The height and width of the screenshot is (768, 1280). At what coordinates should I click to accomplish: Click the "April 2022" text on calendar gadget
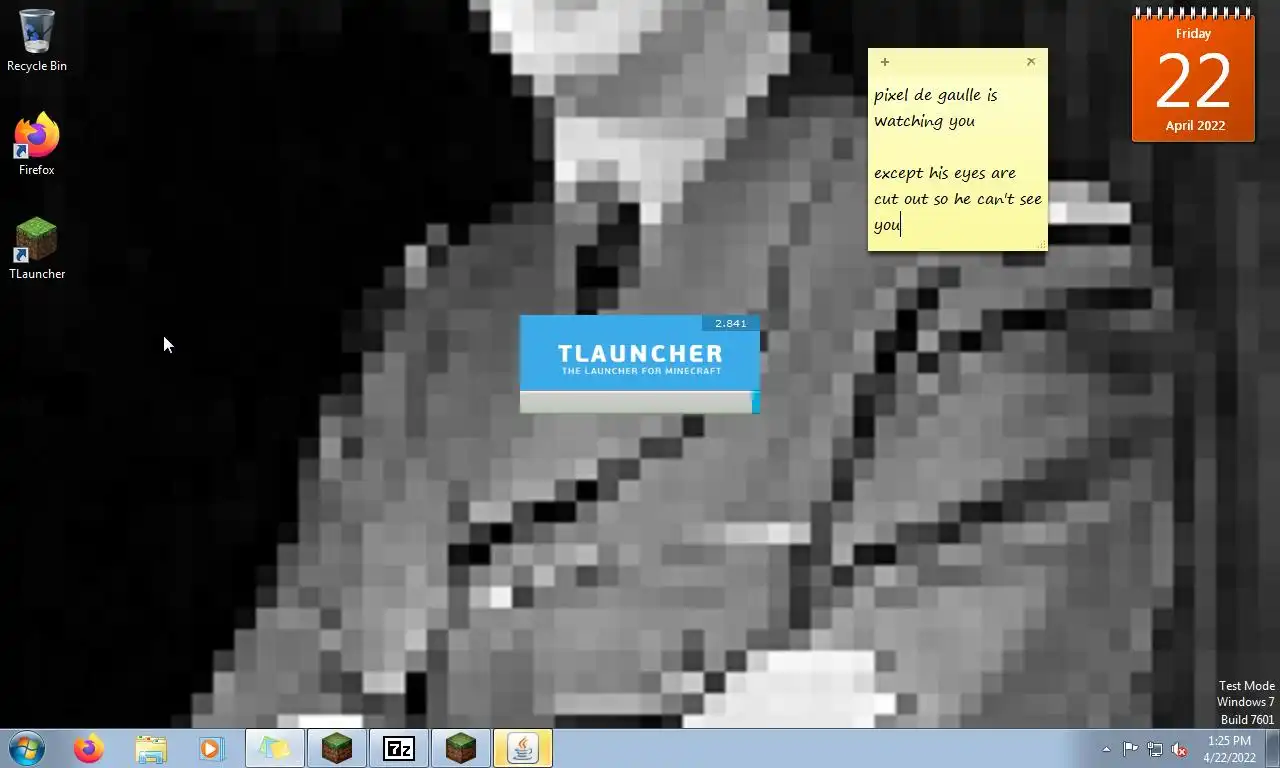[1195, 125]
